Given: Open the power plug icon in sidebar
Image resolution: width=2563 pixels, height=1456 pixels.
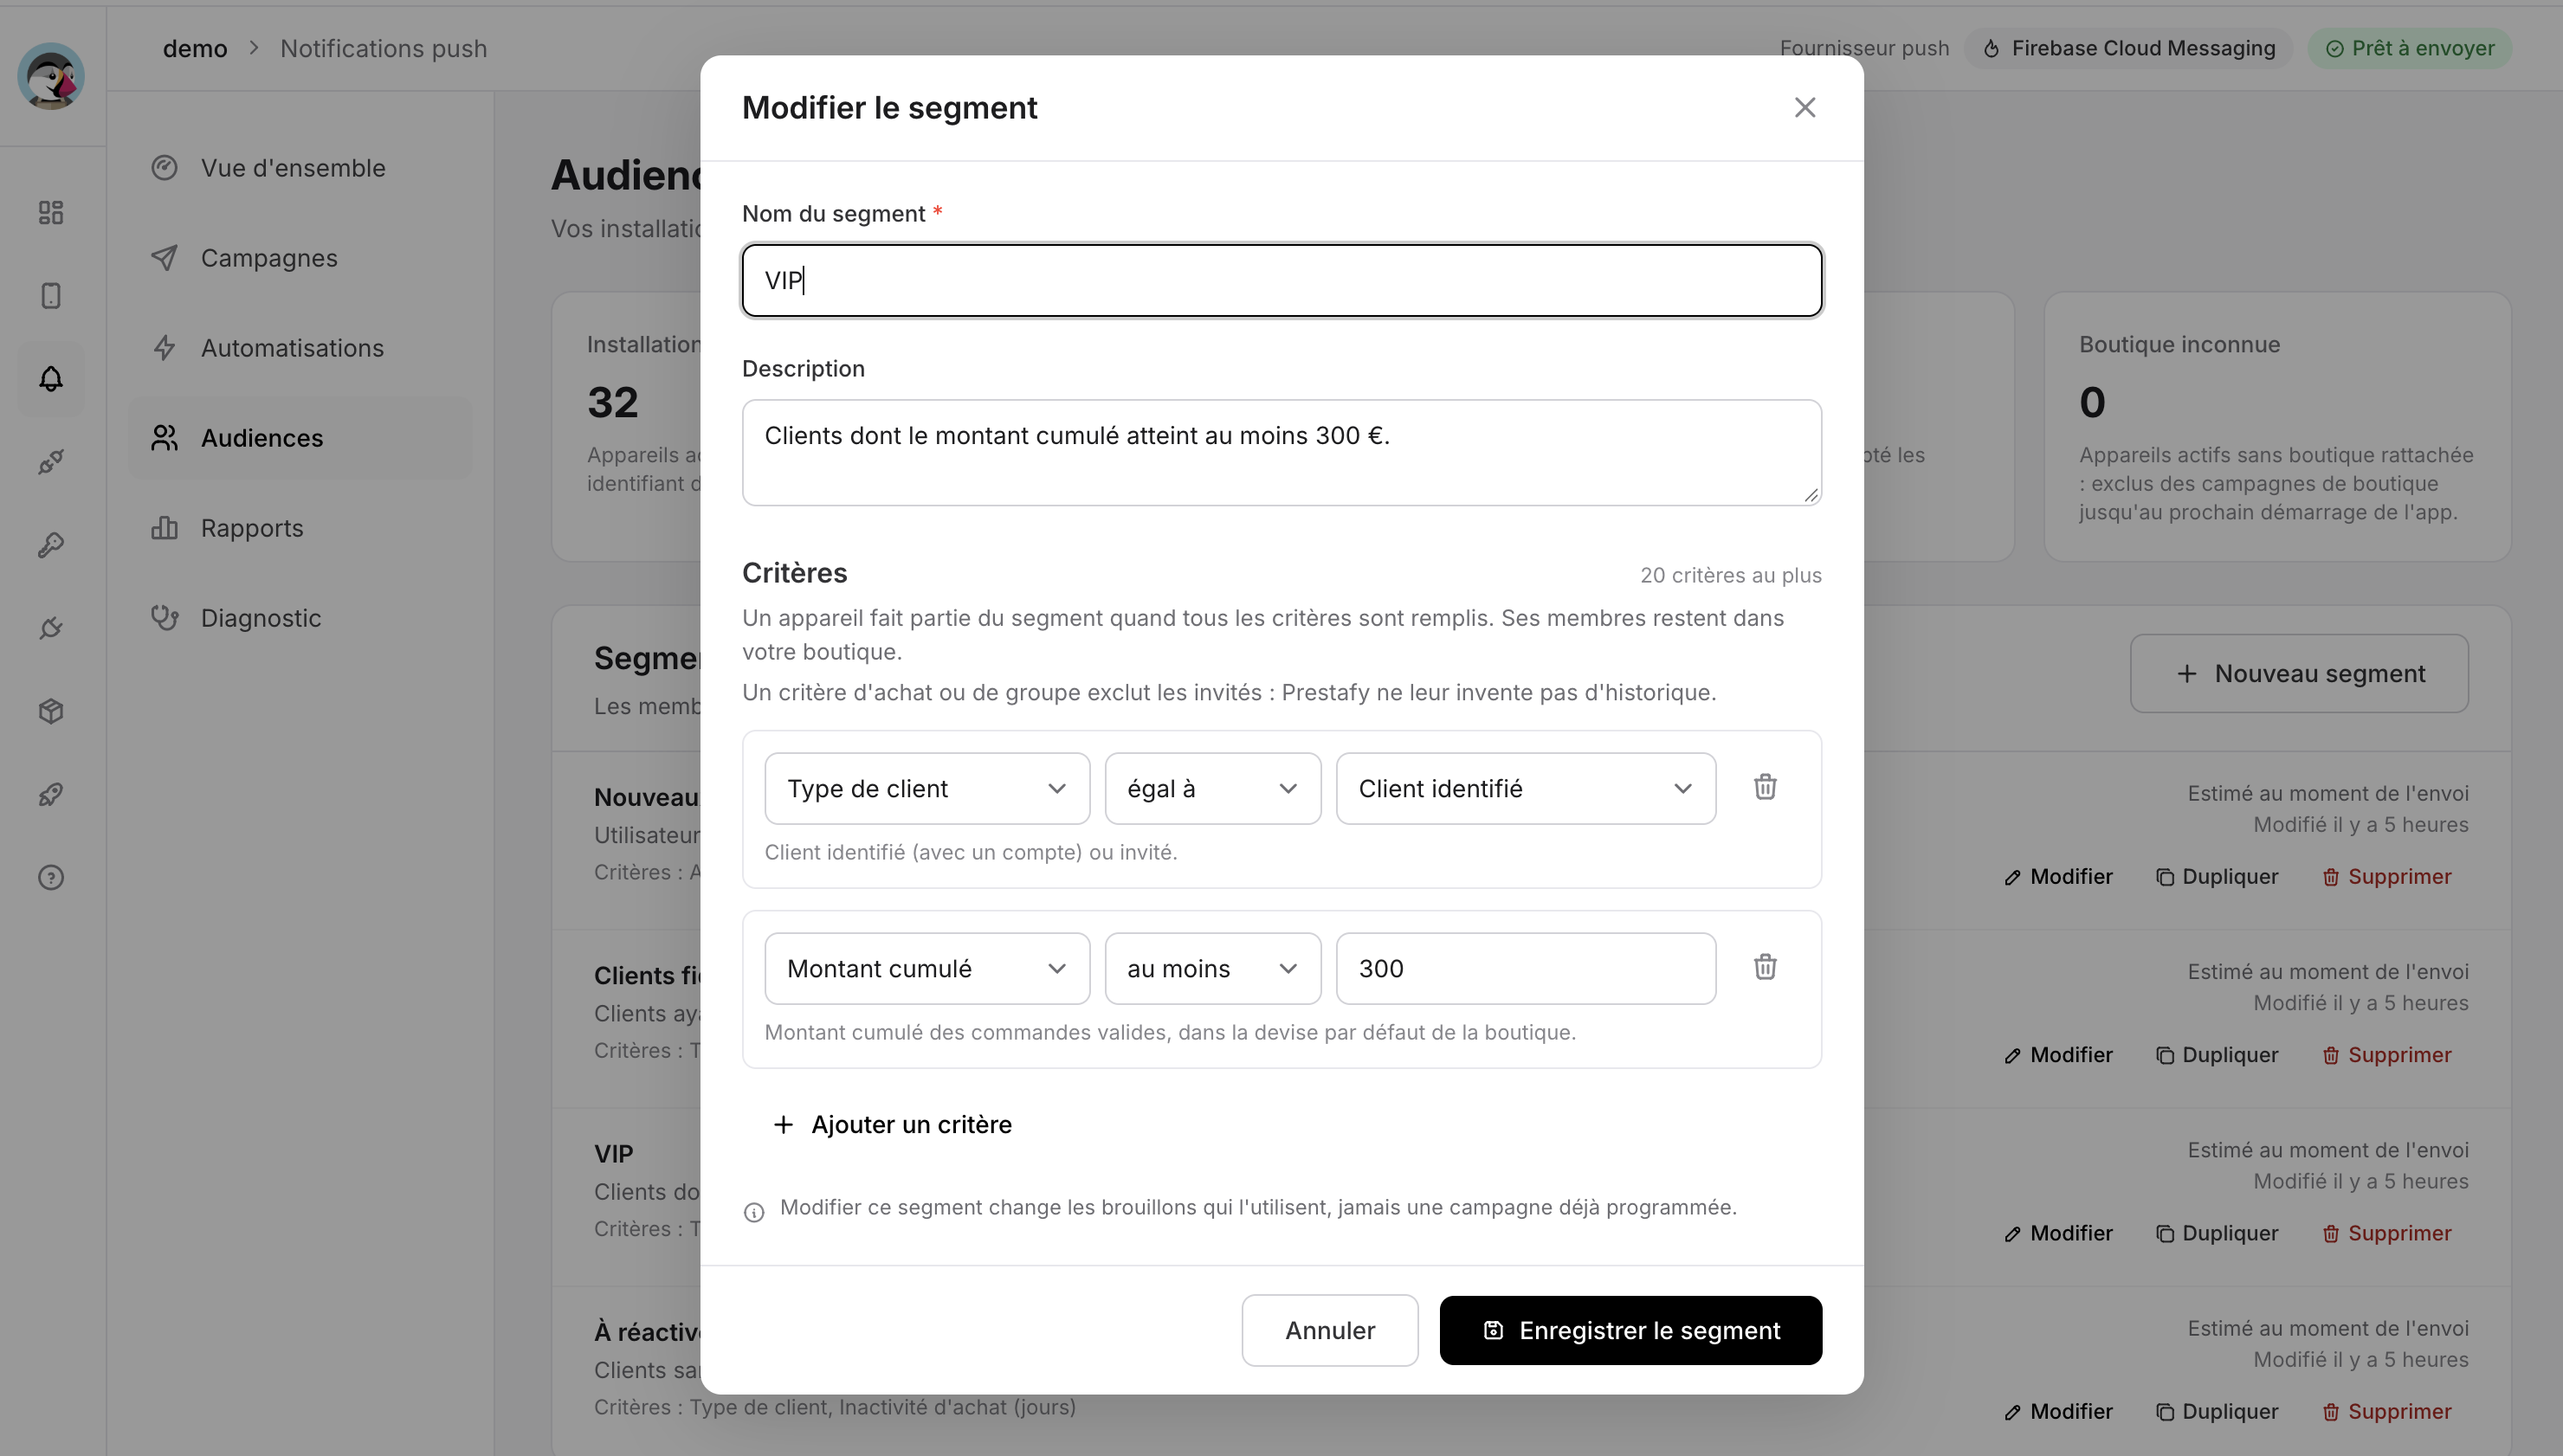Looking at the screenshot, I should [x=51, y=627].
